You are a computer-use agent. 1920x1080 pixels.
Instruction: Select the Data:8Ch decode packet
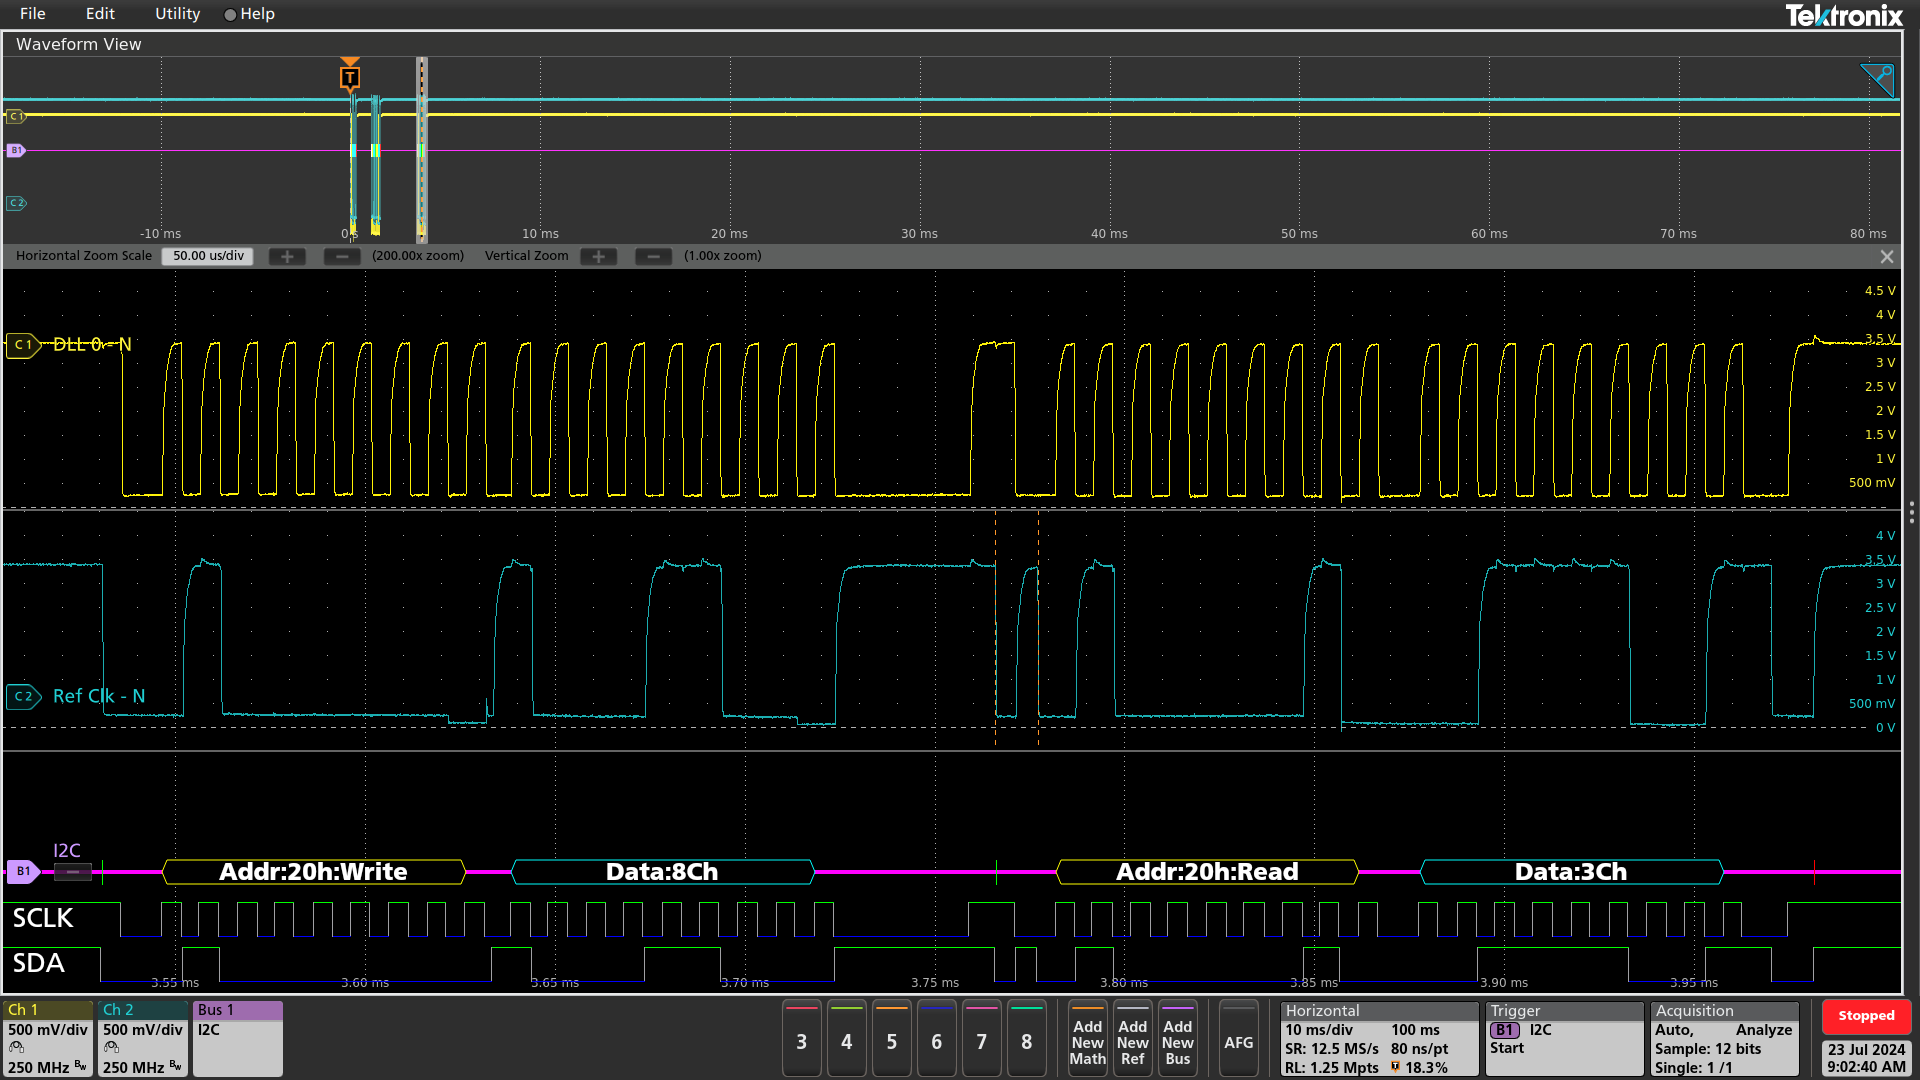click(662, 872)
